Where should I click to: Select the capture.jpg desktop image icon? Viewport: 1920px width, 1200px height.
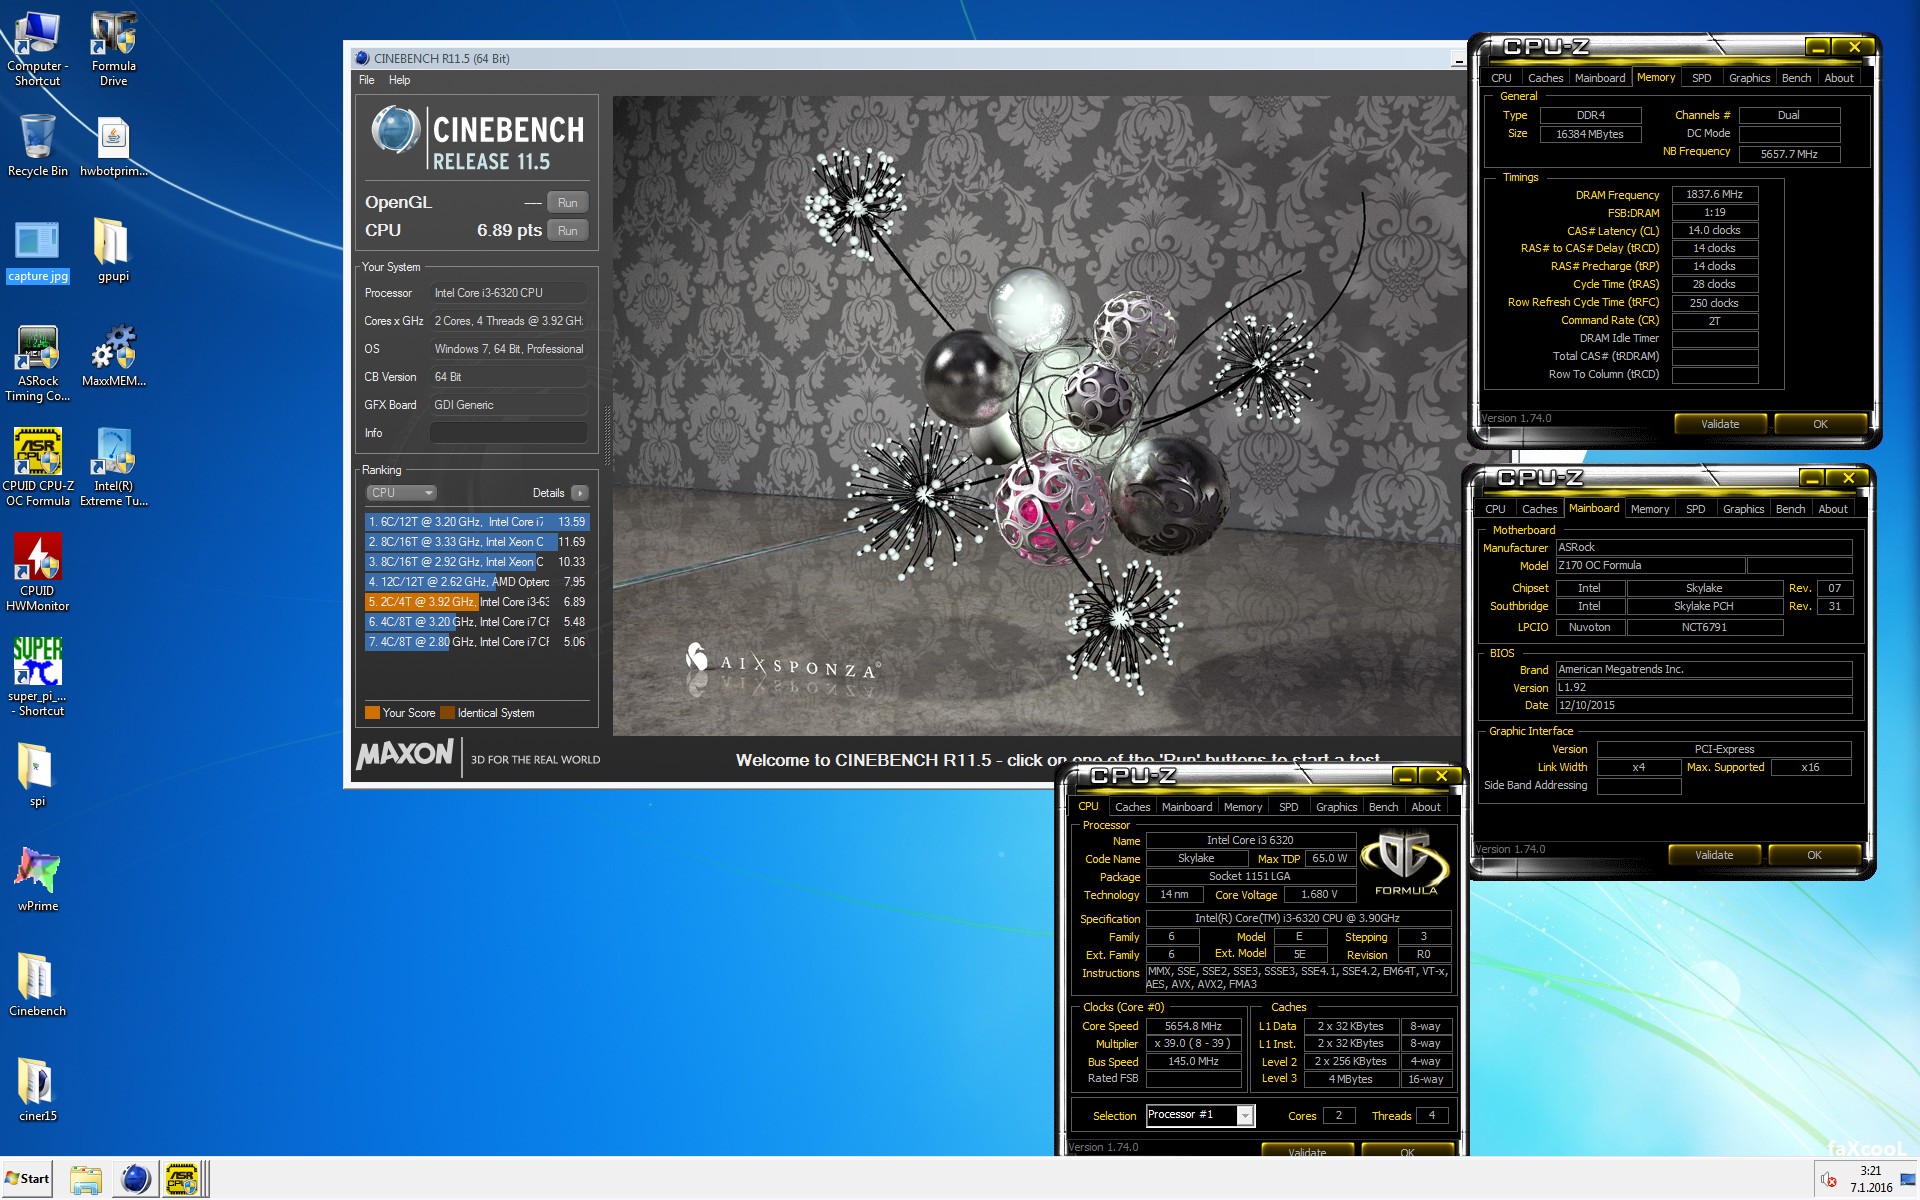pyautogui.click(x=37, y=250)
